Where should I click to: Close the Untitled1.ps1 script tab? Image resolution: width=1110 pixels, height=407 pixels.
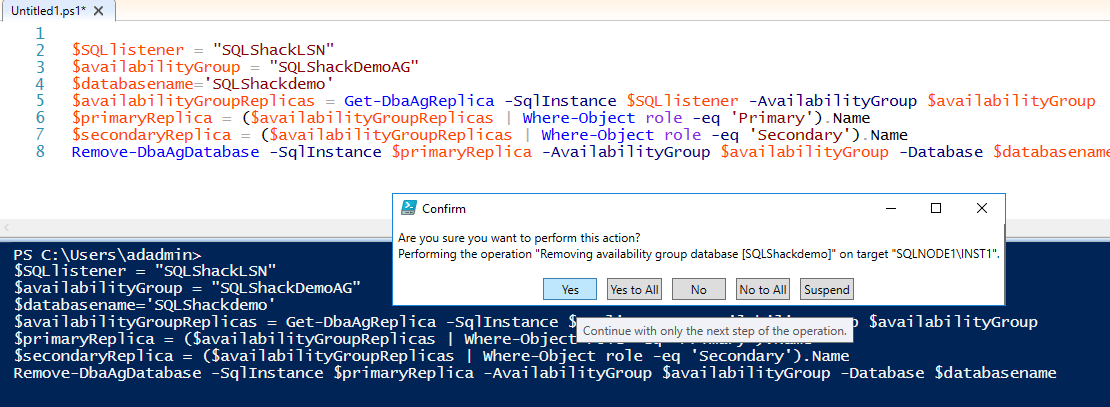click(91, 10)
